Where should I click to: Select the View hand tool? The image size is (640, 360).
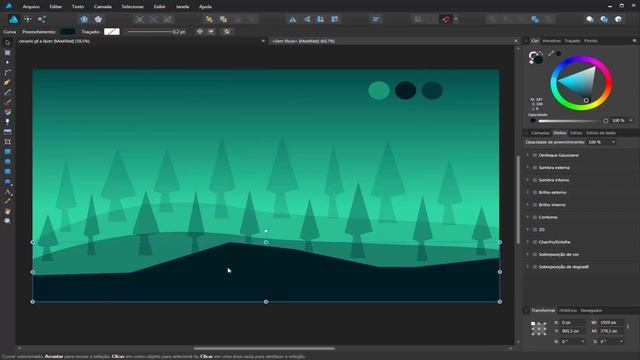pyautogui.click(x=7, y=211)
